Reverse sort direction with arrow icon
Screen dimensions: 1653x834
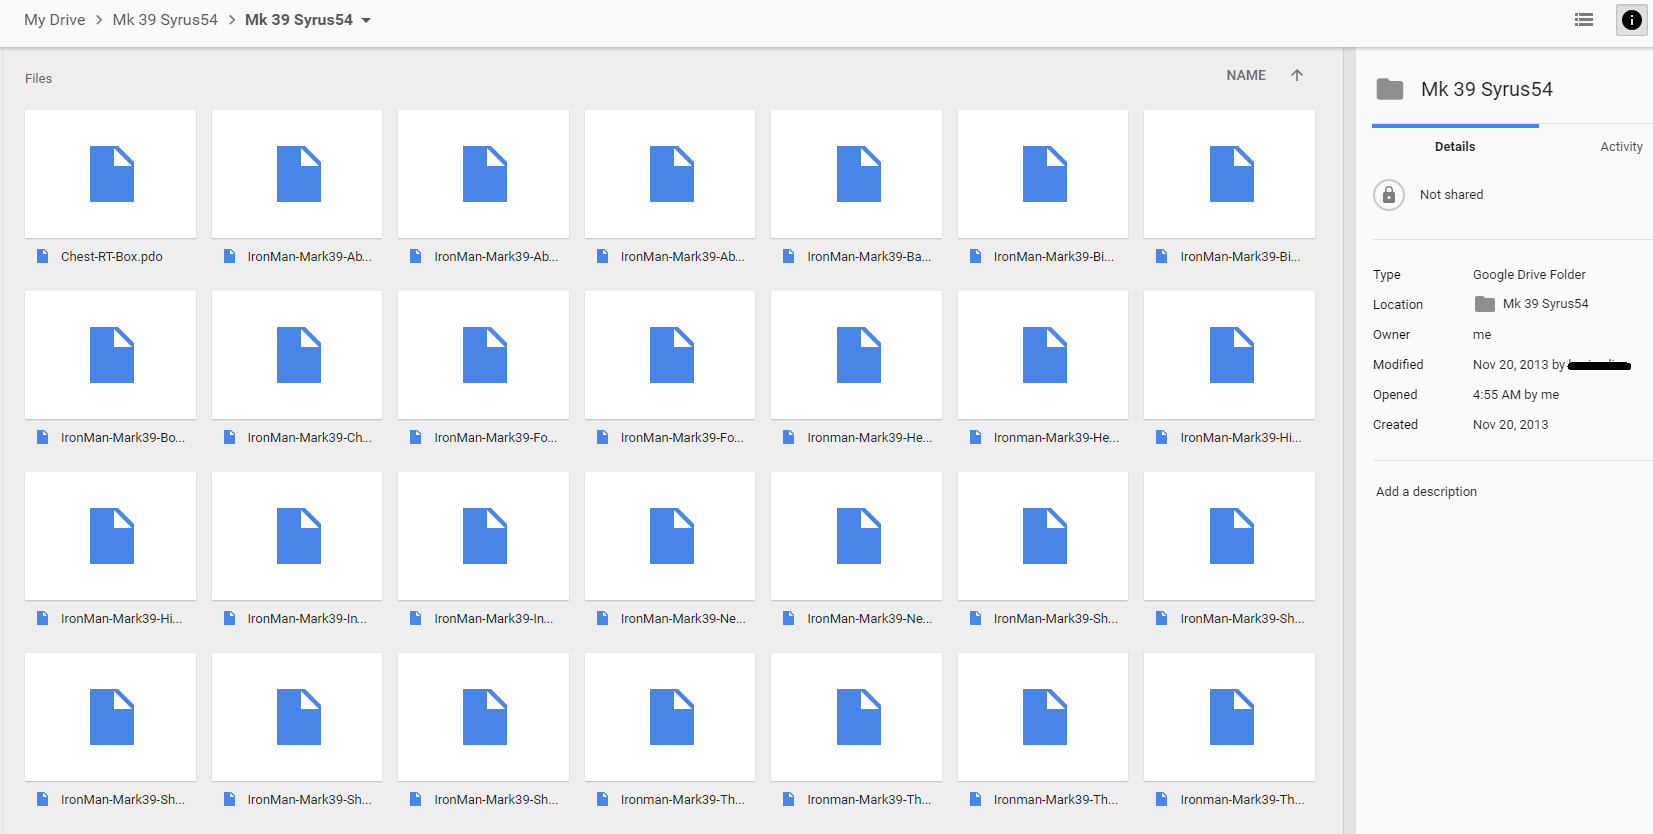1297,75
